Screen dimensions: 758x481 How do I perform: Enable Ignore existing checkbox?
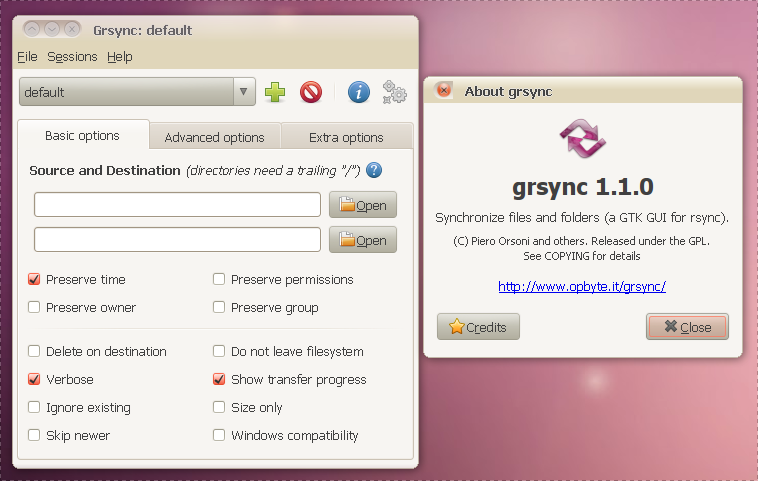point(34,407)
